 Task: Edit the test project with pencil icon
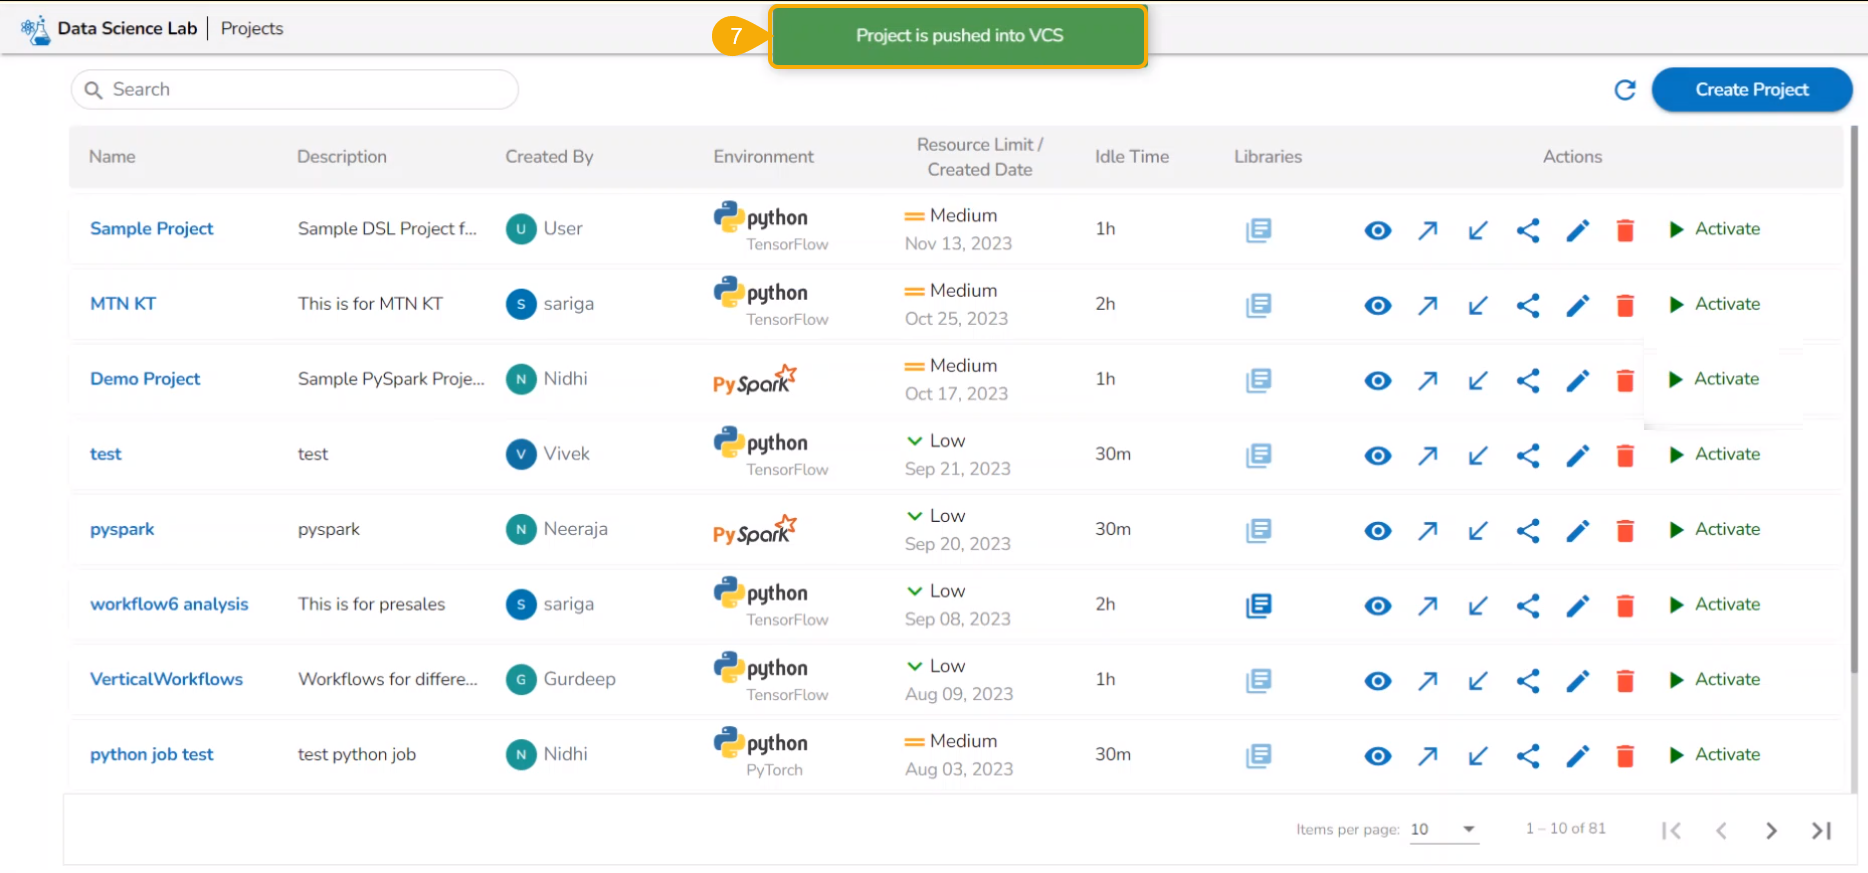[x=1577, y=455]
